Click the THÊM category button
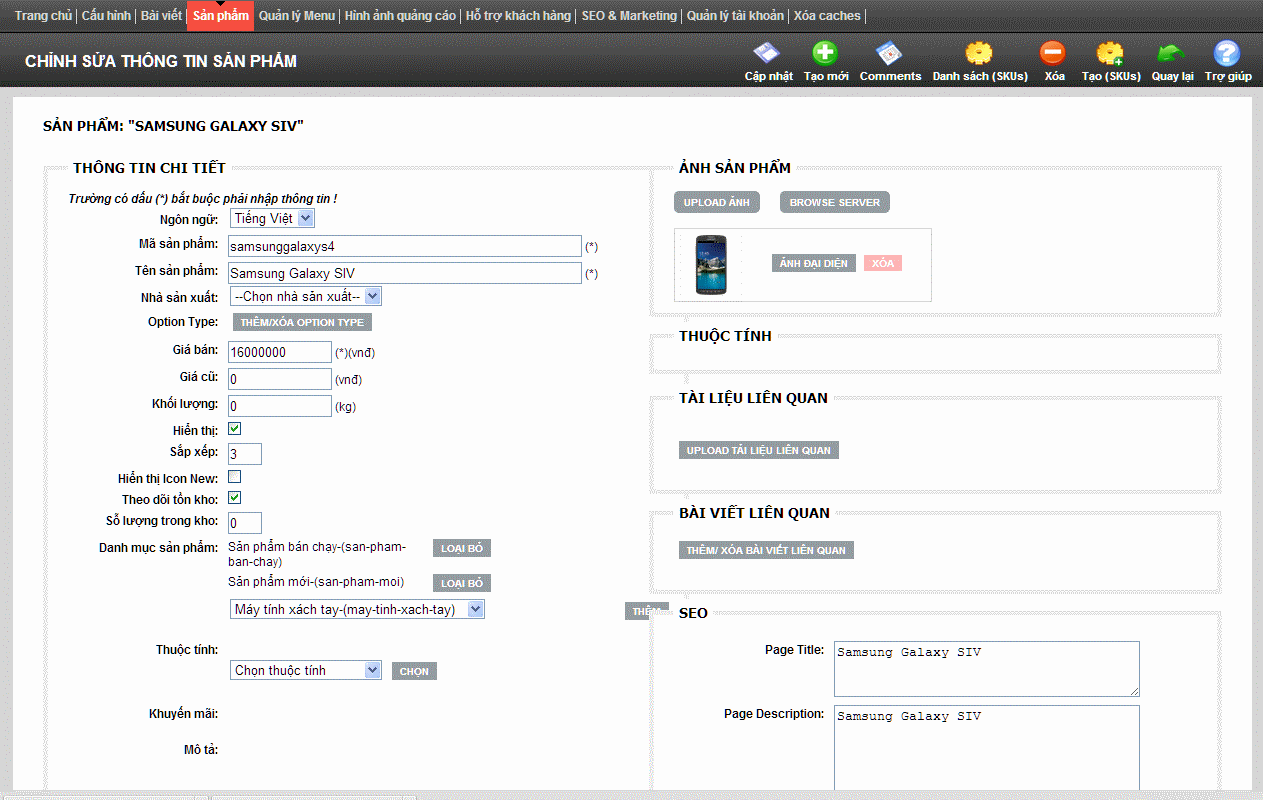 [646, 611]
